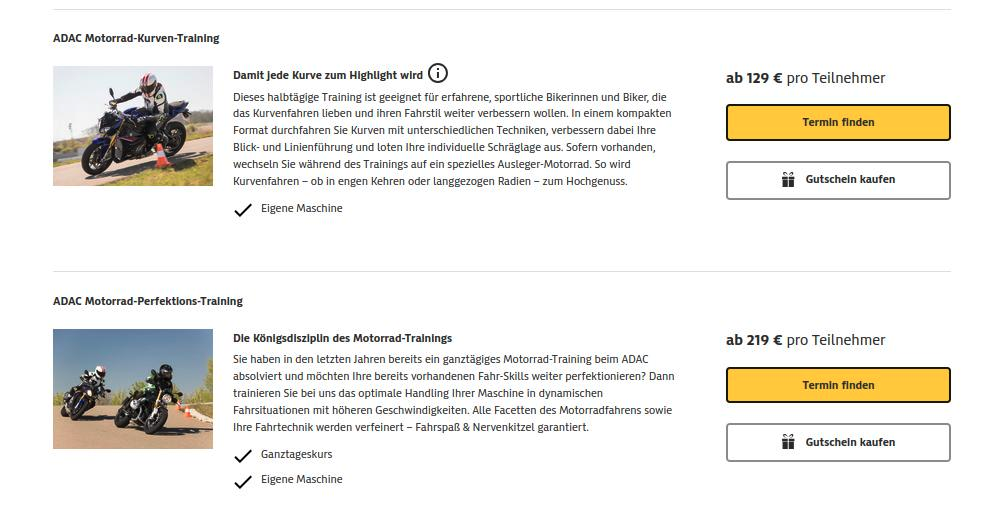Click the "ADAC Motorrad-Kurven-Training" title
The image size is (1007, 512).
click(136, 38)
